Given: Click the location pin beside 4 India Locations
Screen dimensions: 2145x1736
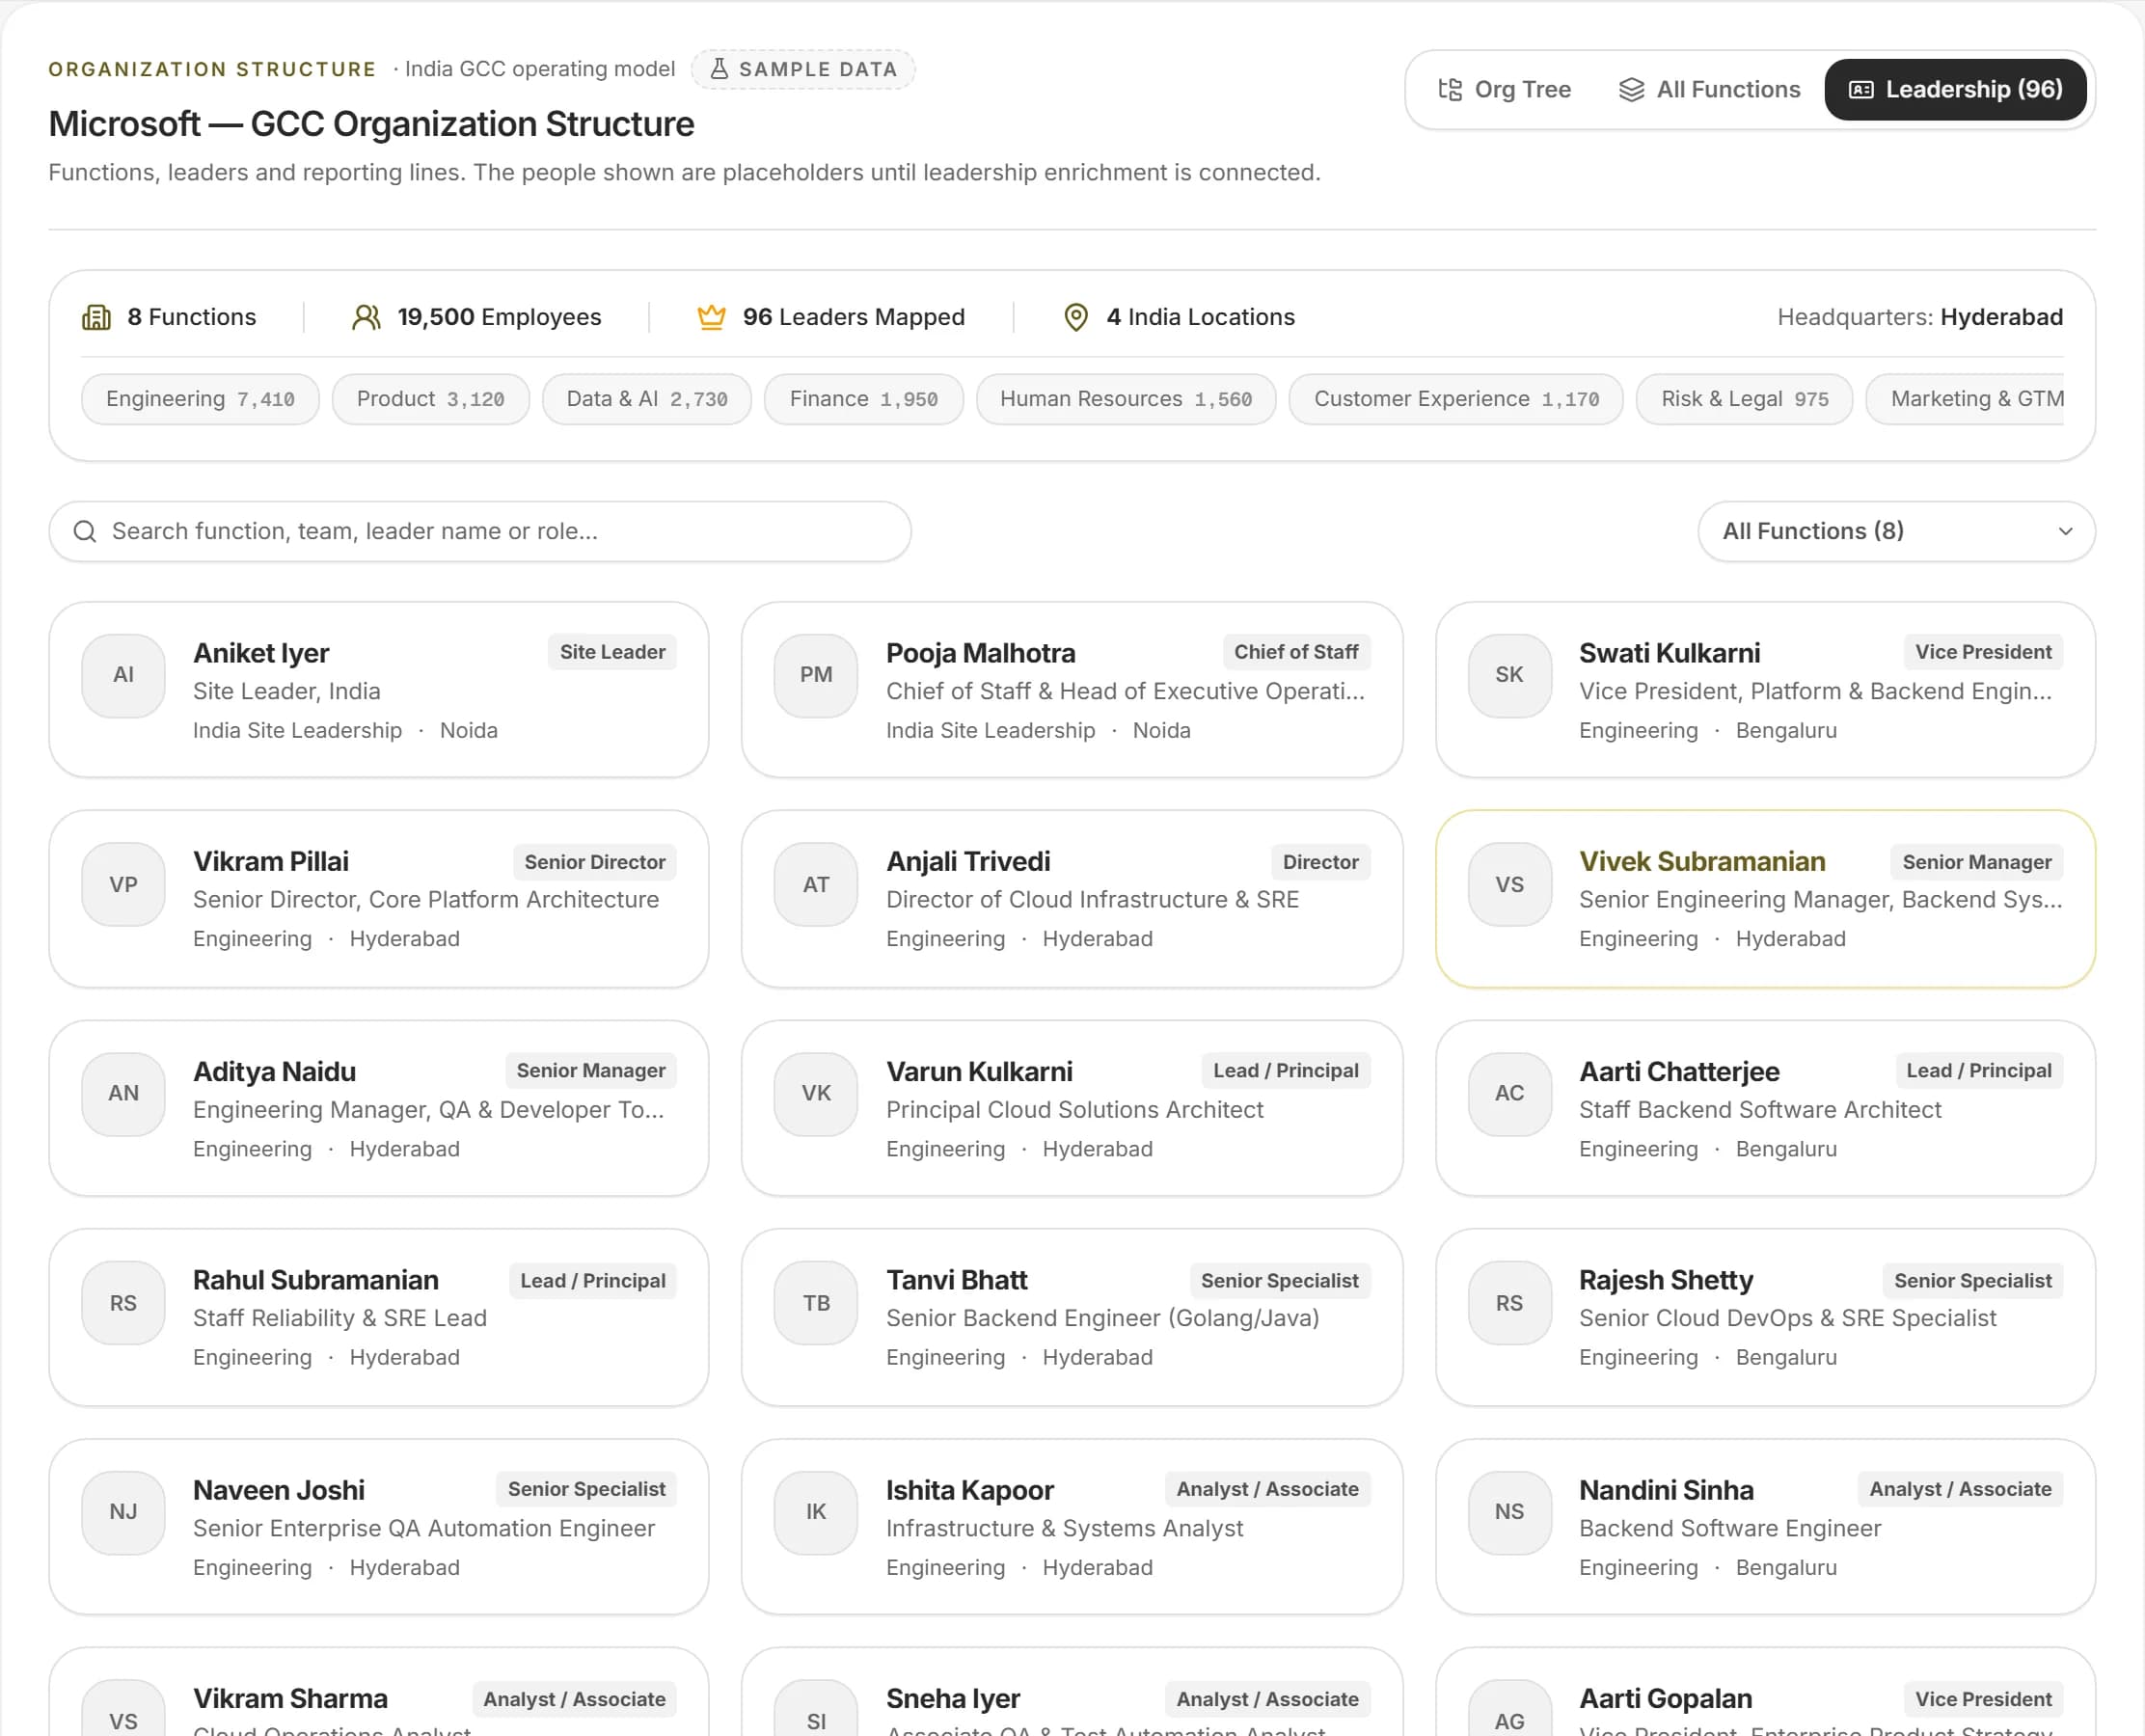Looking at the screenshot, I should pos(1076,318).
